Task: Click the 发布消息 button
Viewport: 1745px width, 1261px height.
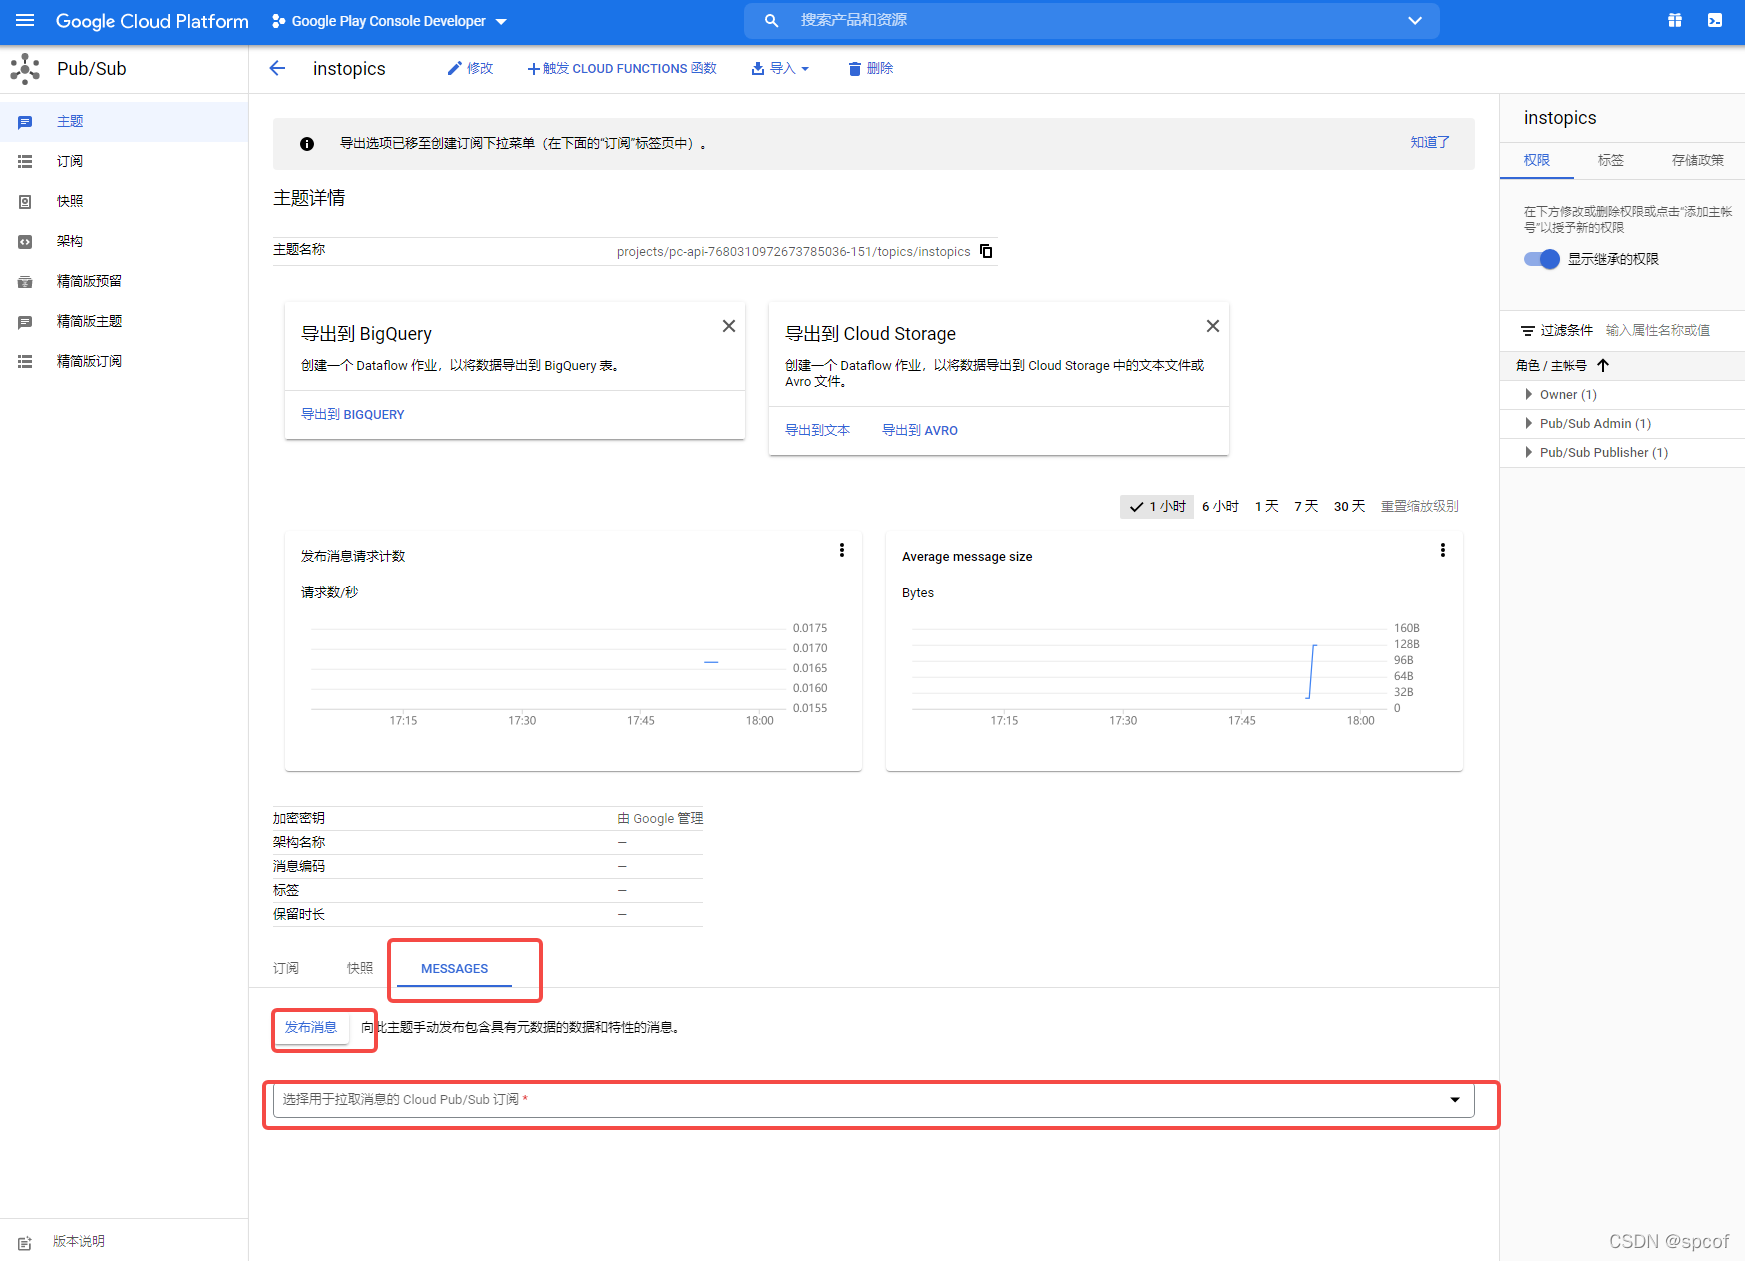Action: [311, 1027]
